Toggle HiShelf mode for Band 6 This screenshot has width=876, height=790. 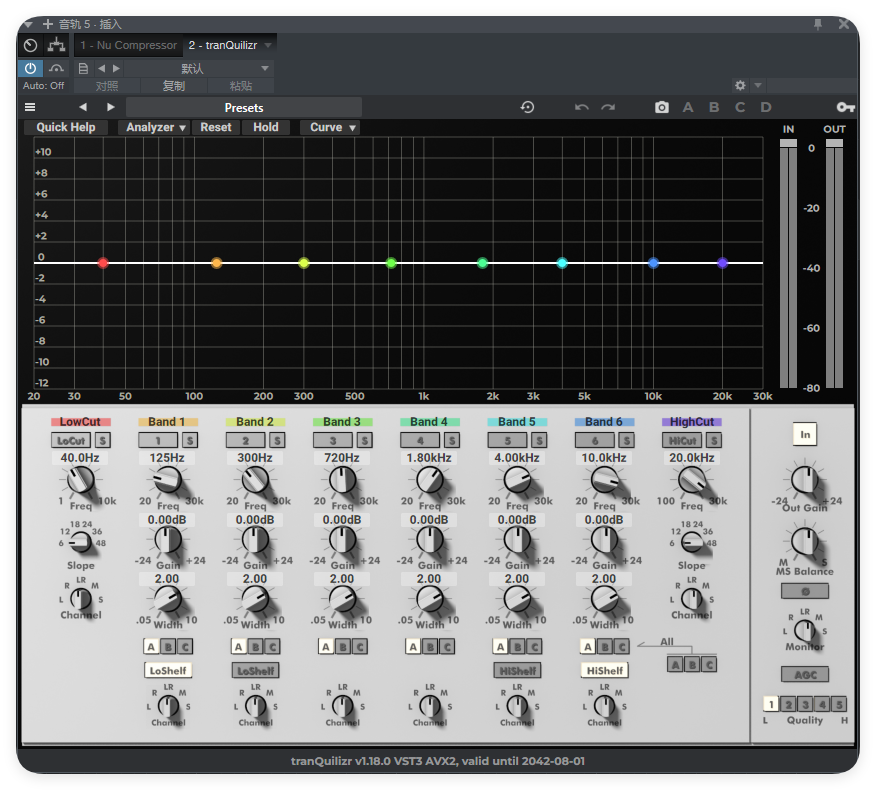(604, 670)
